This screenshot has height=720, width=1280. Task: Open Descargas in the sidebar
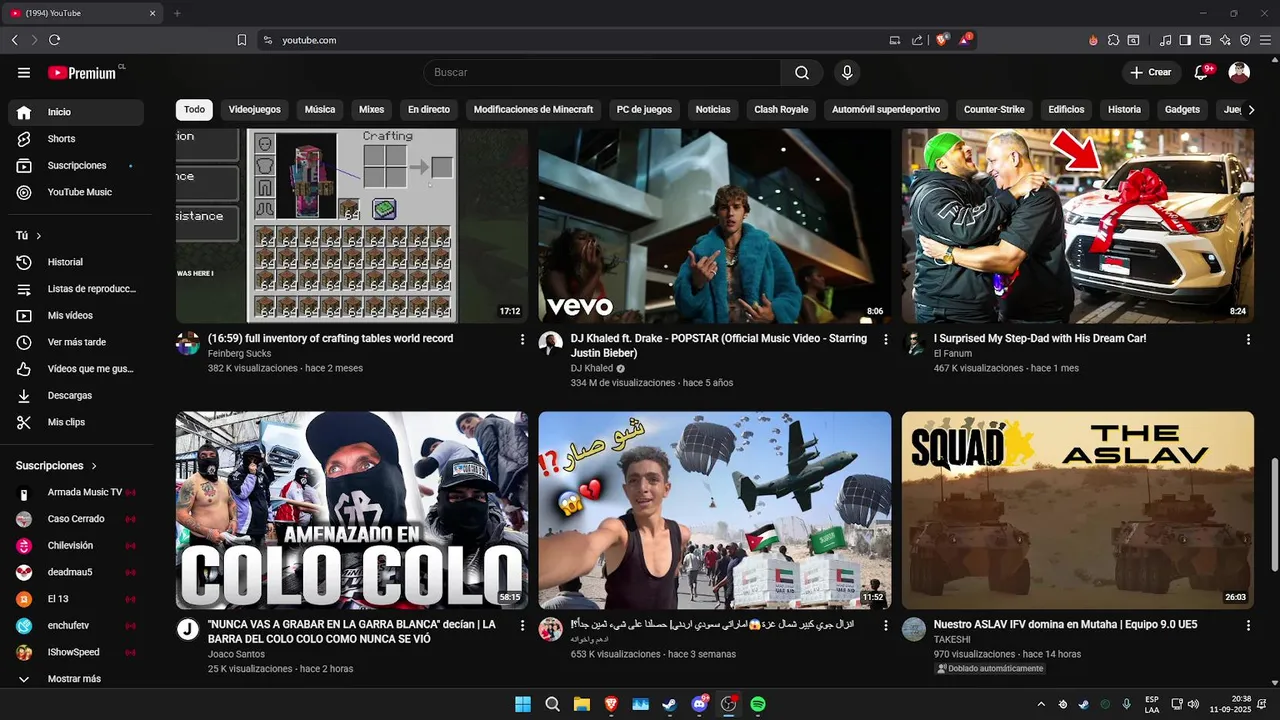(76, 396)
